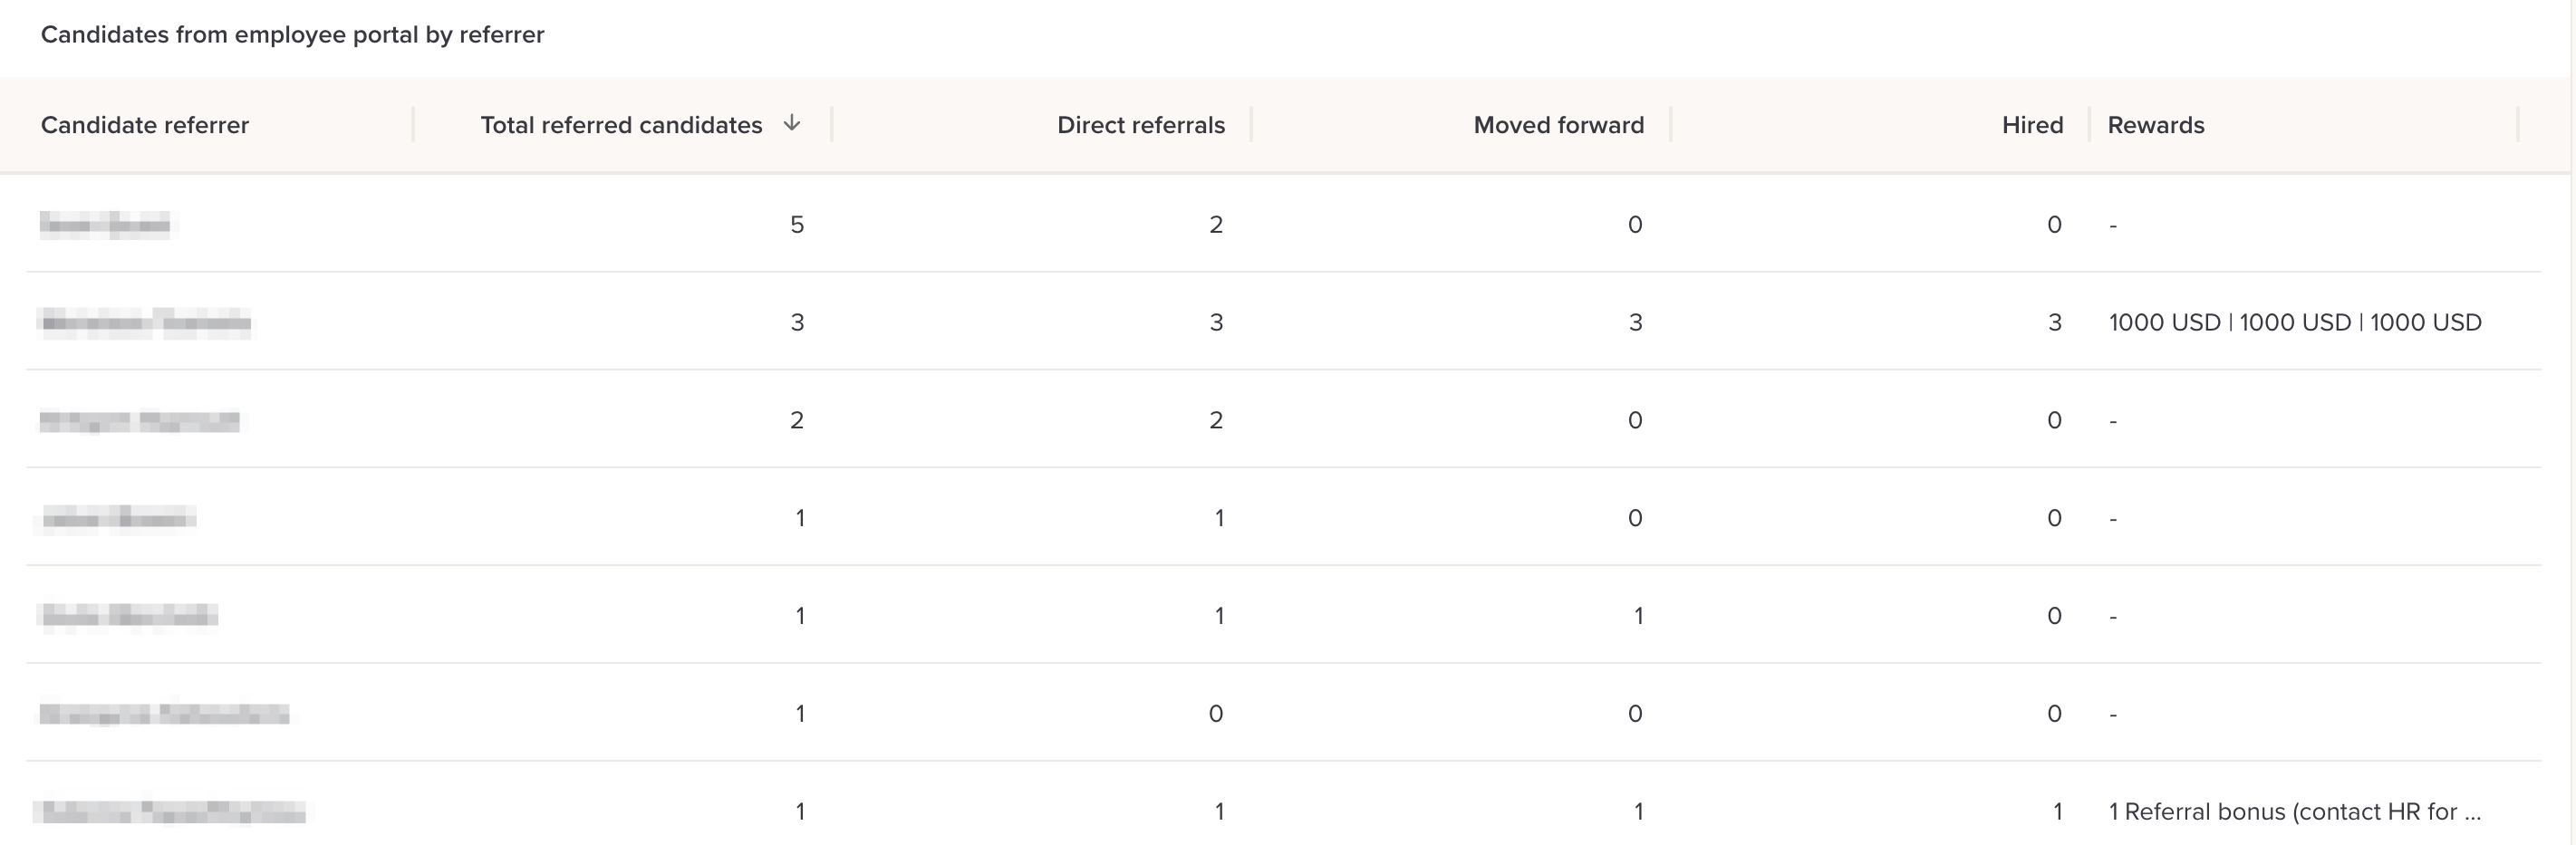Viewport: 2576px width, 845px height.
Task: Click the Candidates from employee portal title
Action: 292,34
